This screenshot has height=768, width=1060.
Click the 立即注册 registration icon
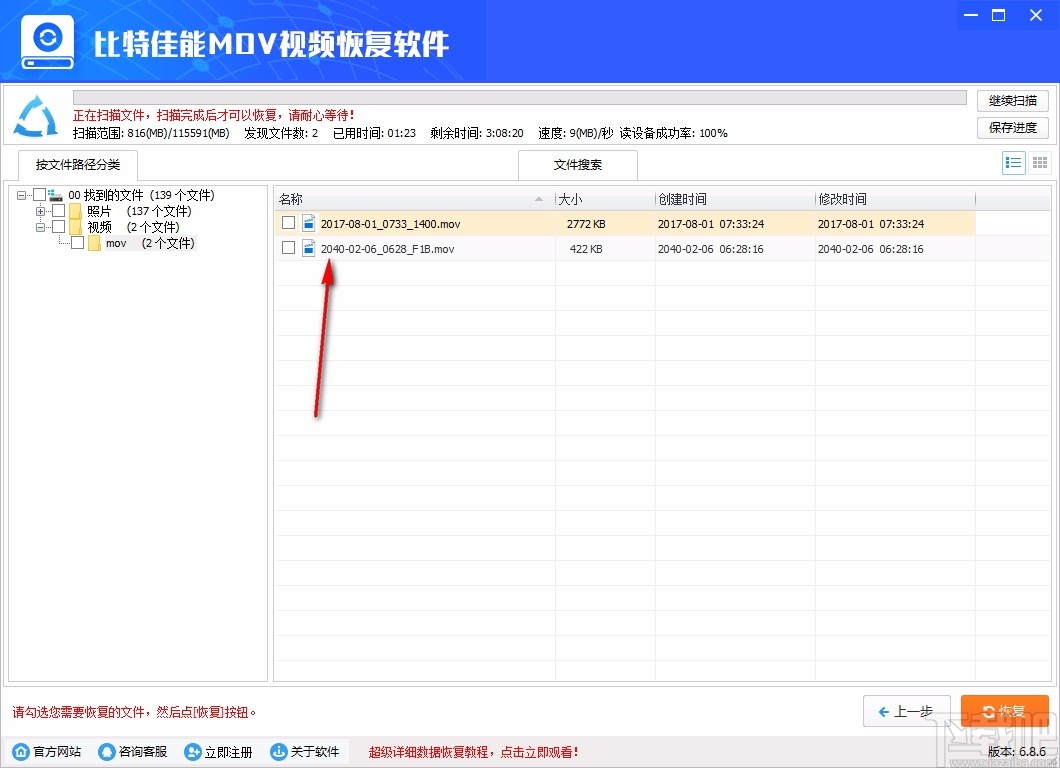193,751
